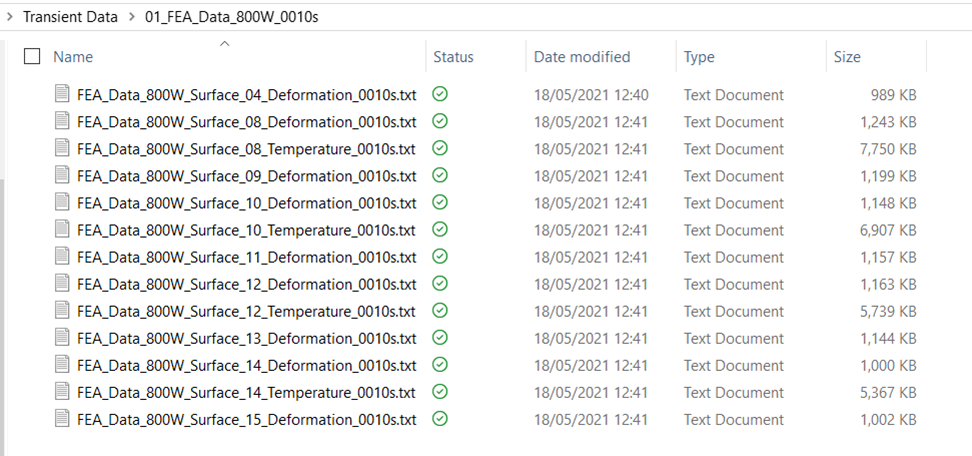Sort files by Size column header
972x456 pixels.
847,57
